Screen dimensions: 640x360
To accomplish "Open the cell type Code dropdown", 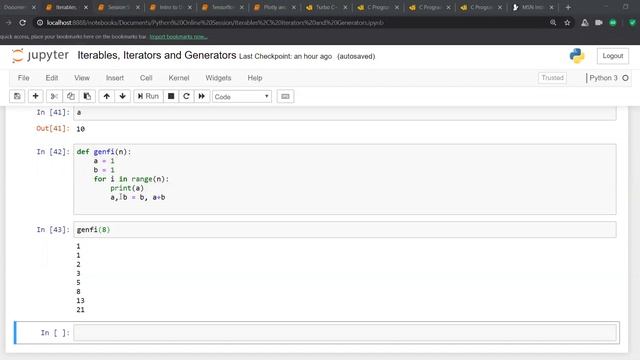I will coord(242,97).
